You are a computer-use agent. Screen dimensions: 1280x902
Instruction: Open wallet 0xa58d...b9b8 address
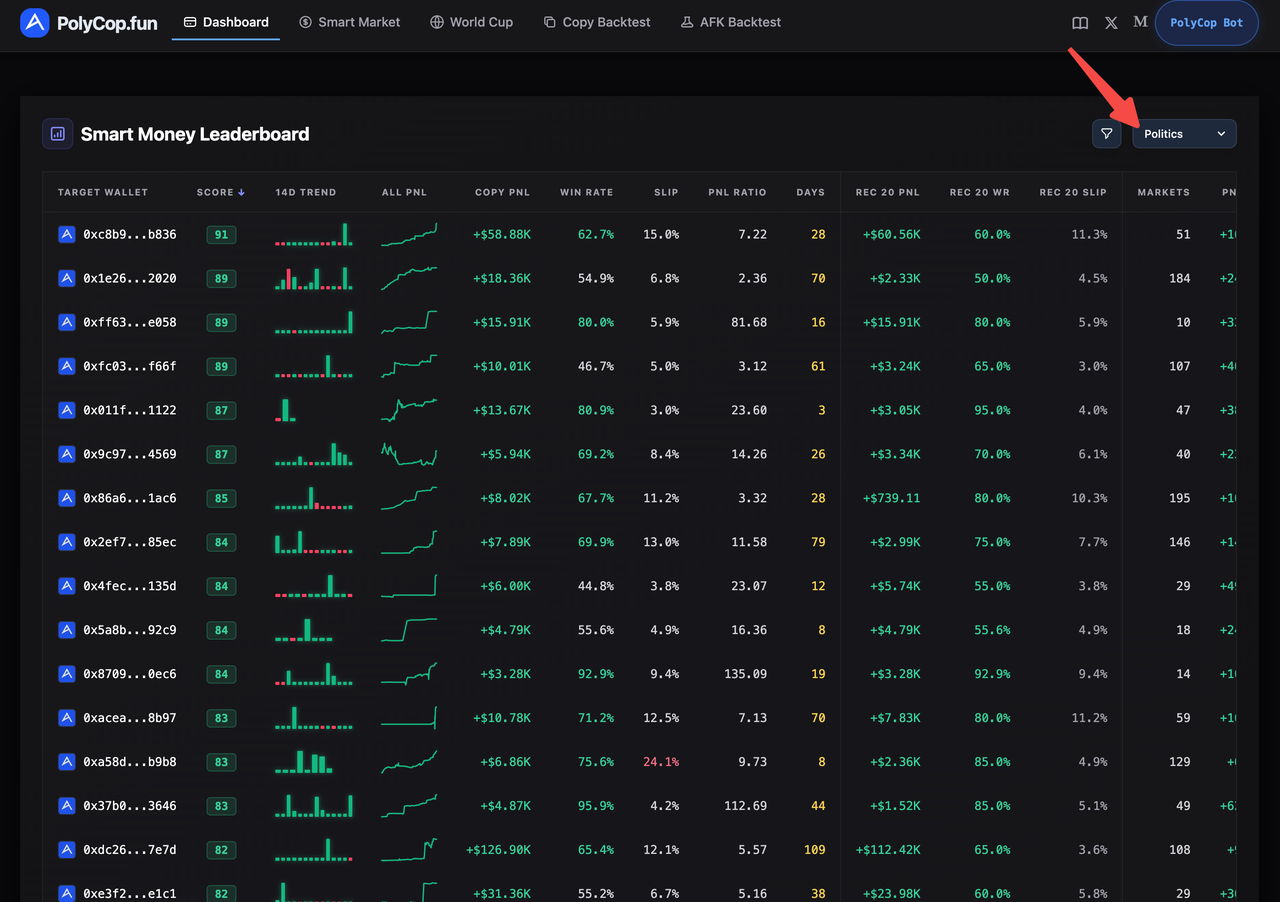tap(130, 762)
